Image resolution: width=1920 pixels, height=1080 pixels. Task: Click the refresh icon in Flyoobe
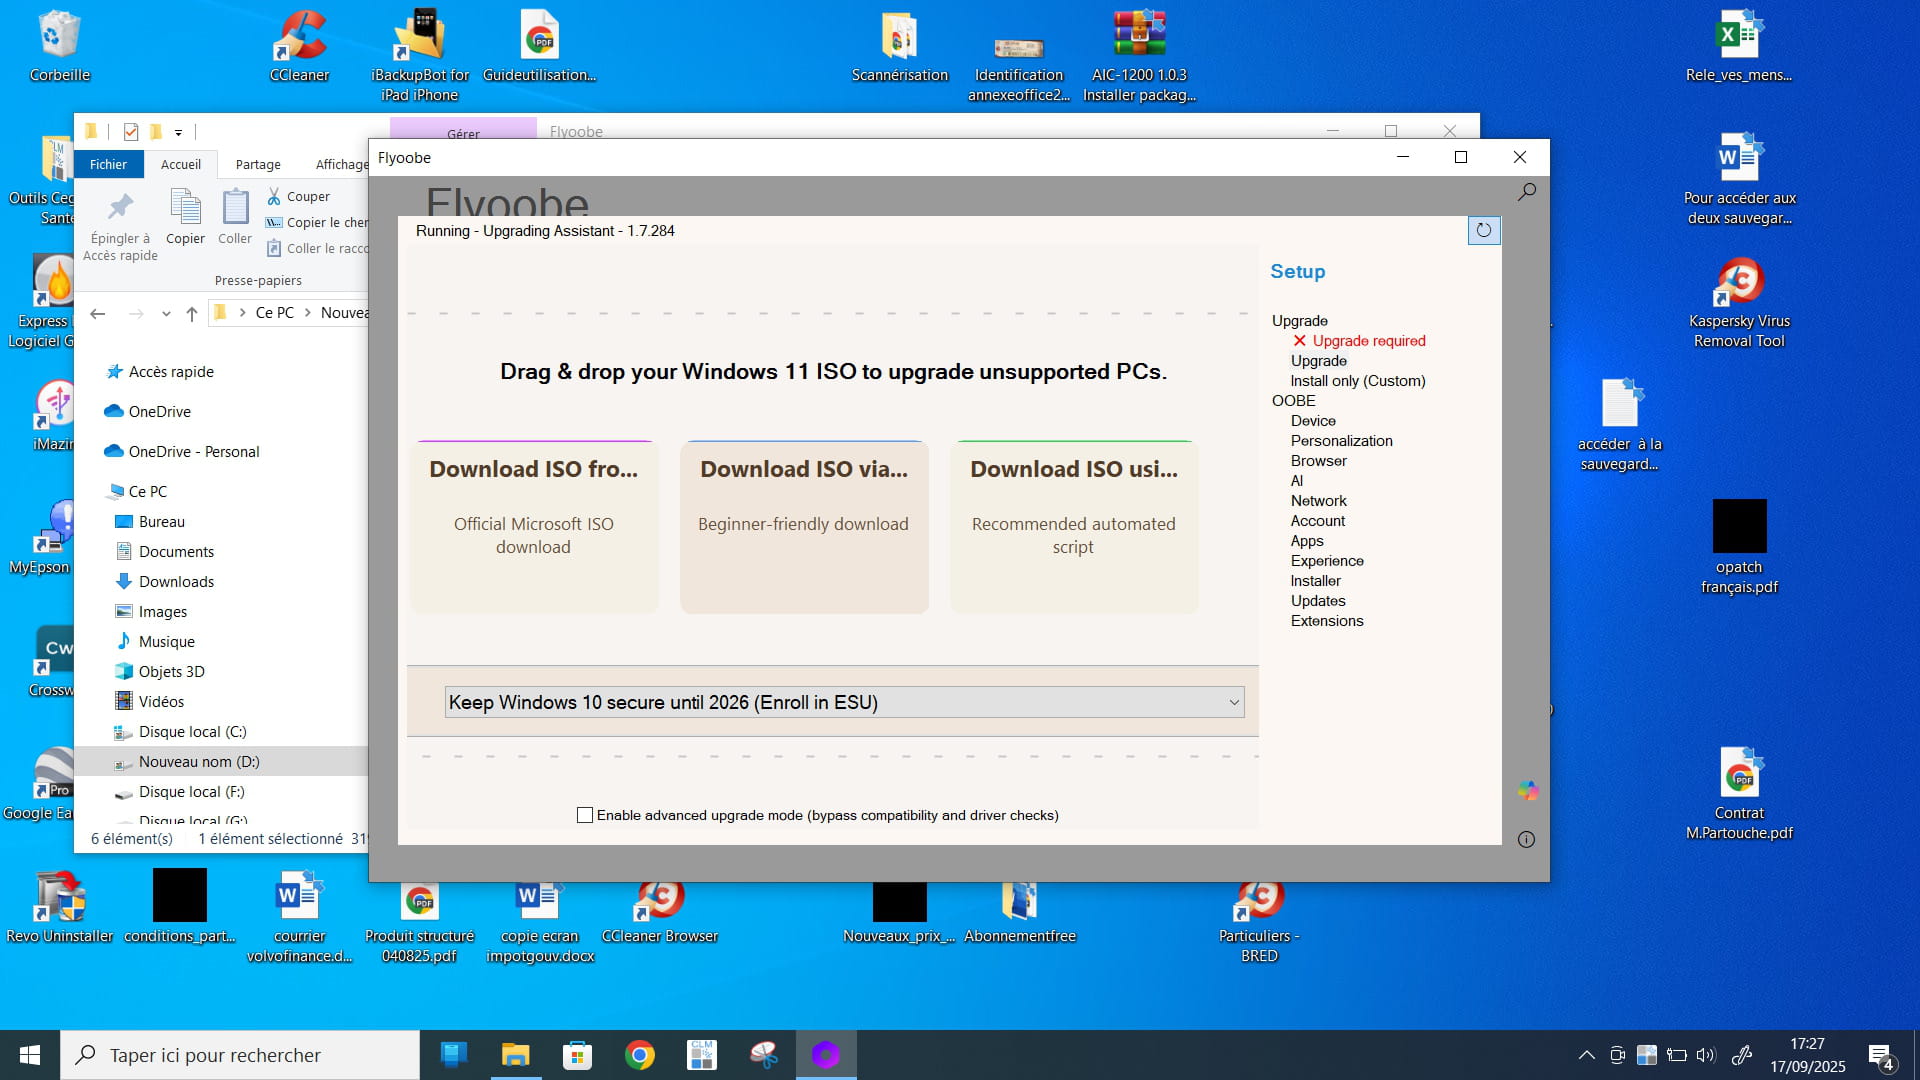(1484, 230)
